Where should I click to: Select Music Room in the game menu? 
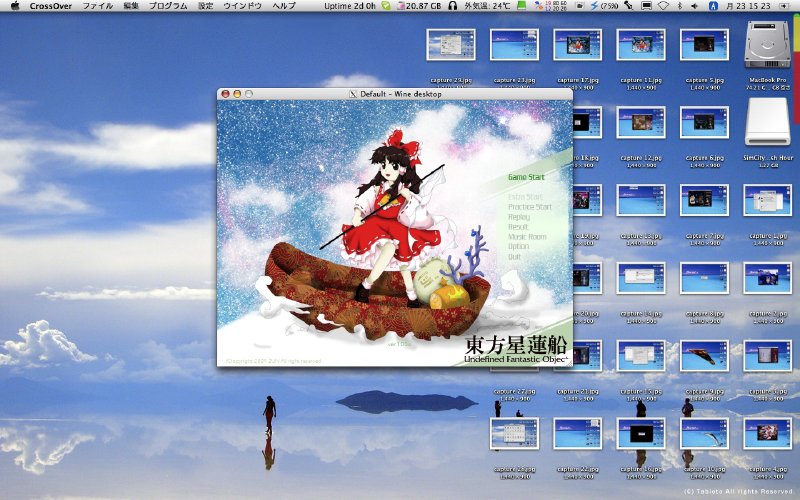pos(527,237)
